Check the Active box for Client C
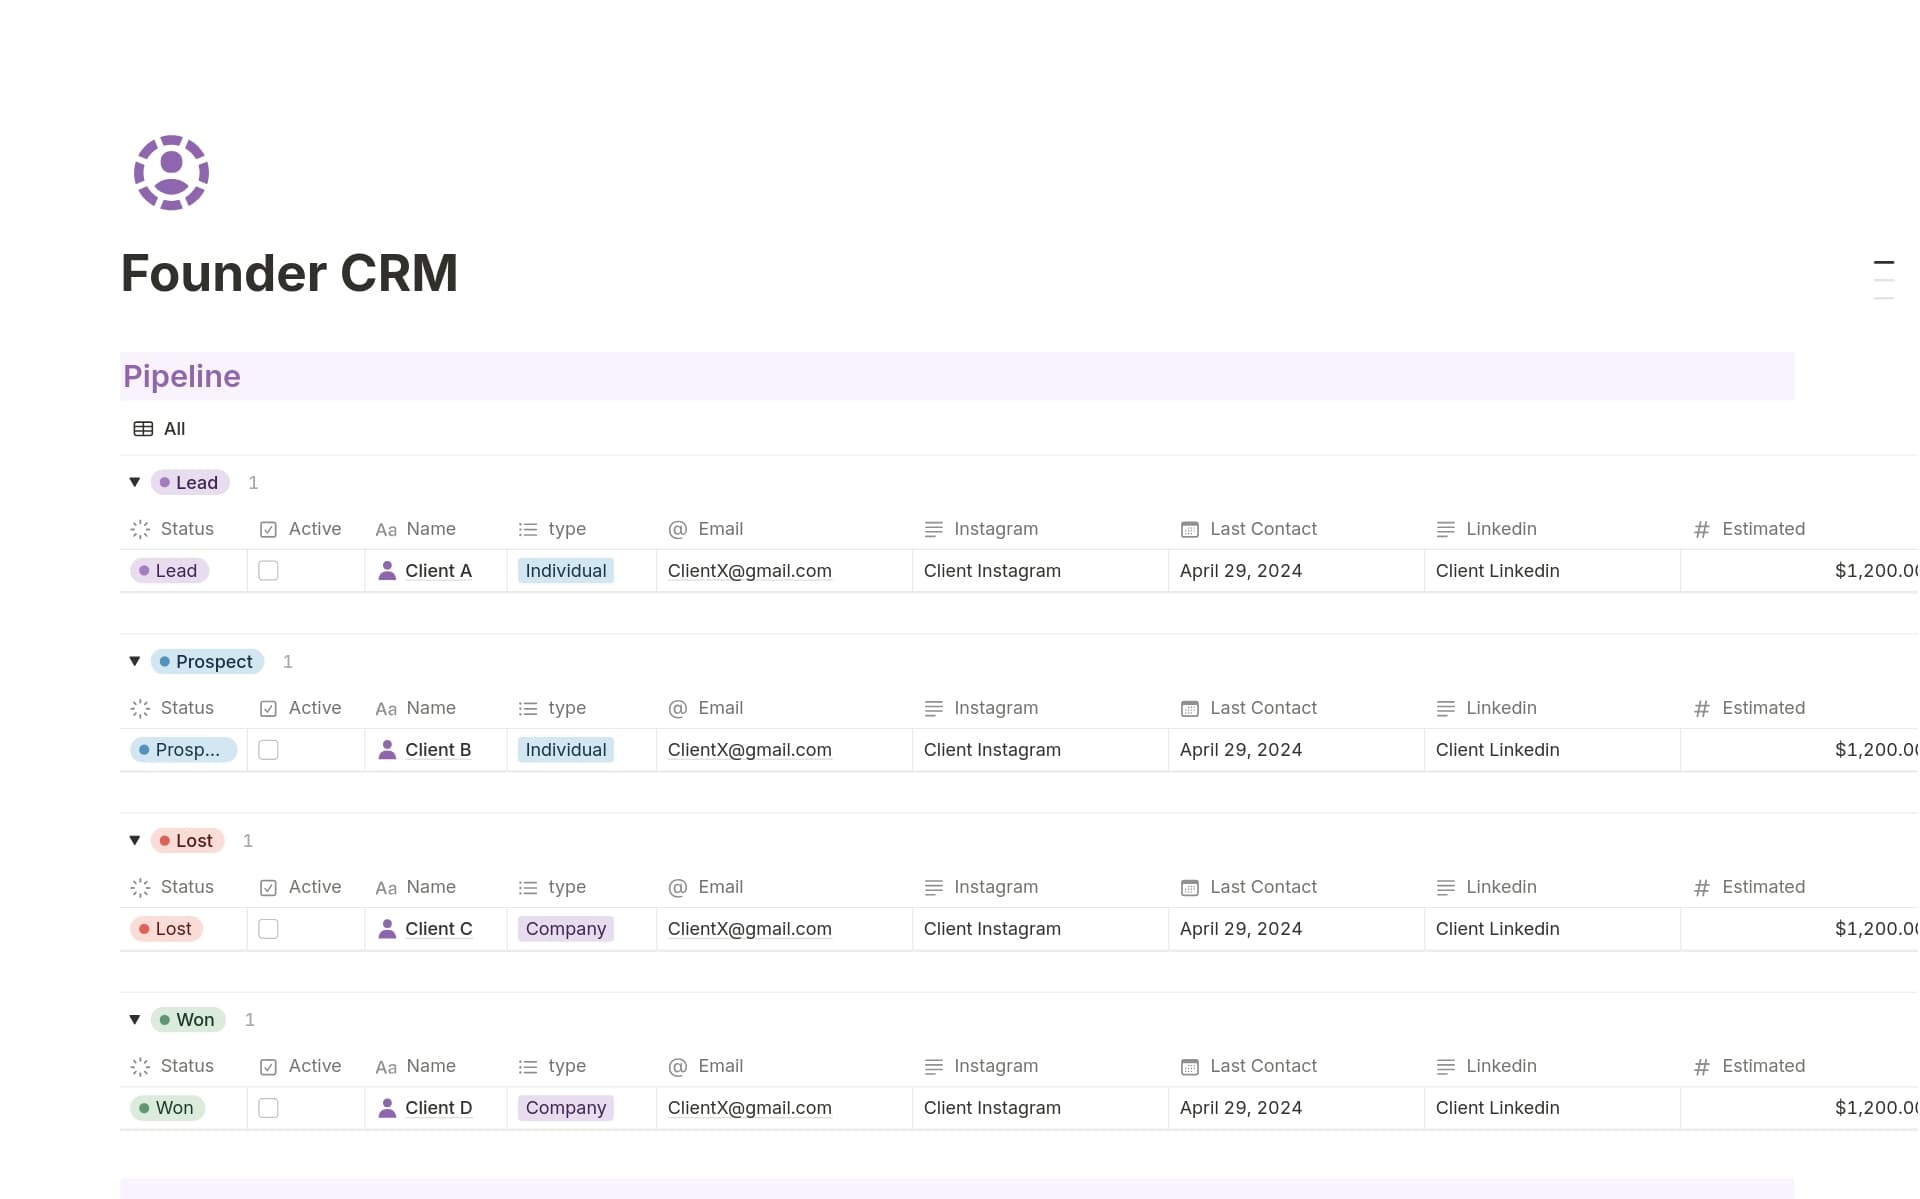1920x1199 pixels. 268,928
